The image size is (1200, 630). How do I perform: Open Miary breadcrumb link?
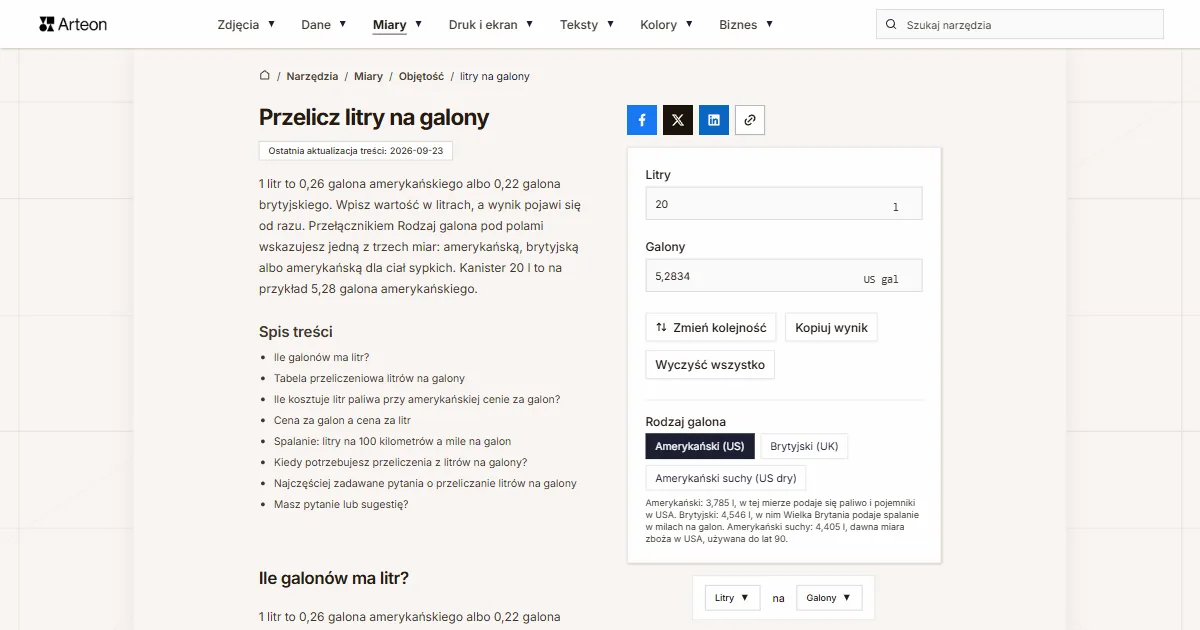click(x=368, y=76)
